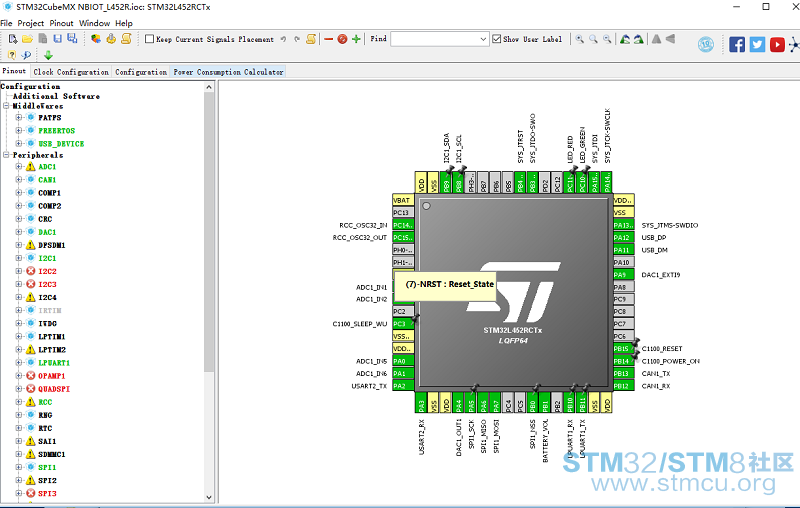Click the yellow Generate Code gear icon
The image size is (800, 508).
pos(111,39)
